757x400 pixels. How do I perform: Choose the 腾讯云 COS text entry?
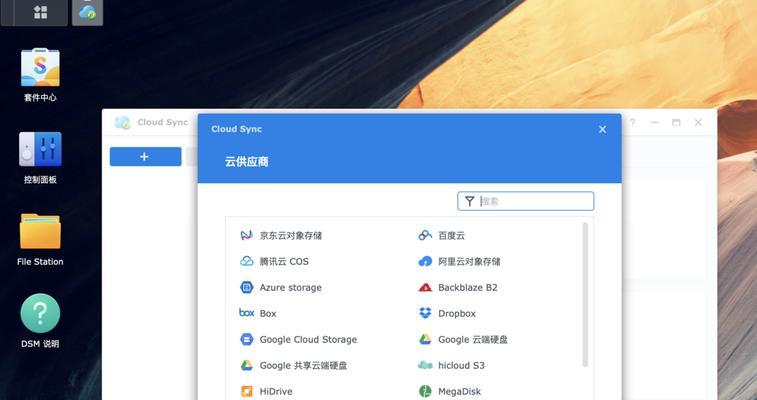pyautogui.click(x=284, y=262)
